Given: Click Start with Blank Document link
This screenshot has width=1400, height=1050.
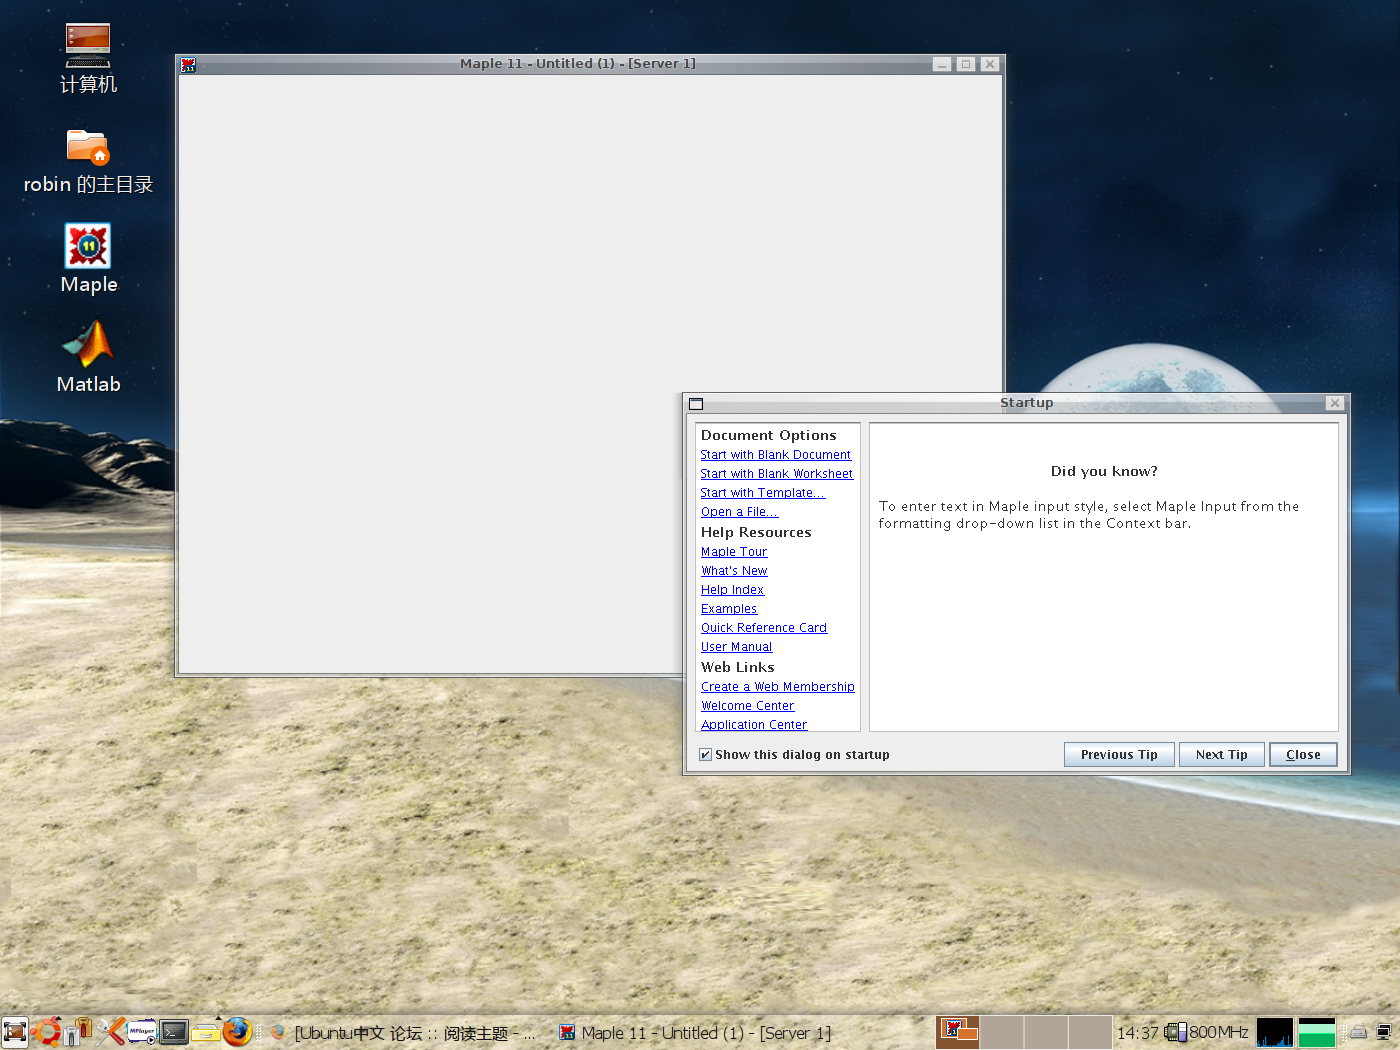Looking at the screenshot, I should pyautogui.click(x=776, y=455).
